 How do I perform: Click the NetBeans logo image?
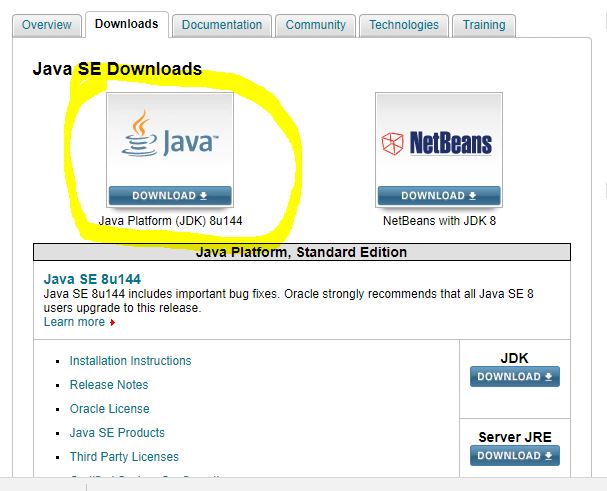(437, 143)
